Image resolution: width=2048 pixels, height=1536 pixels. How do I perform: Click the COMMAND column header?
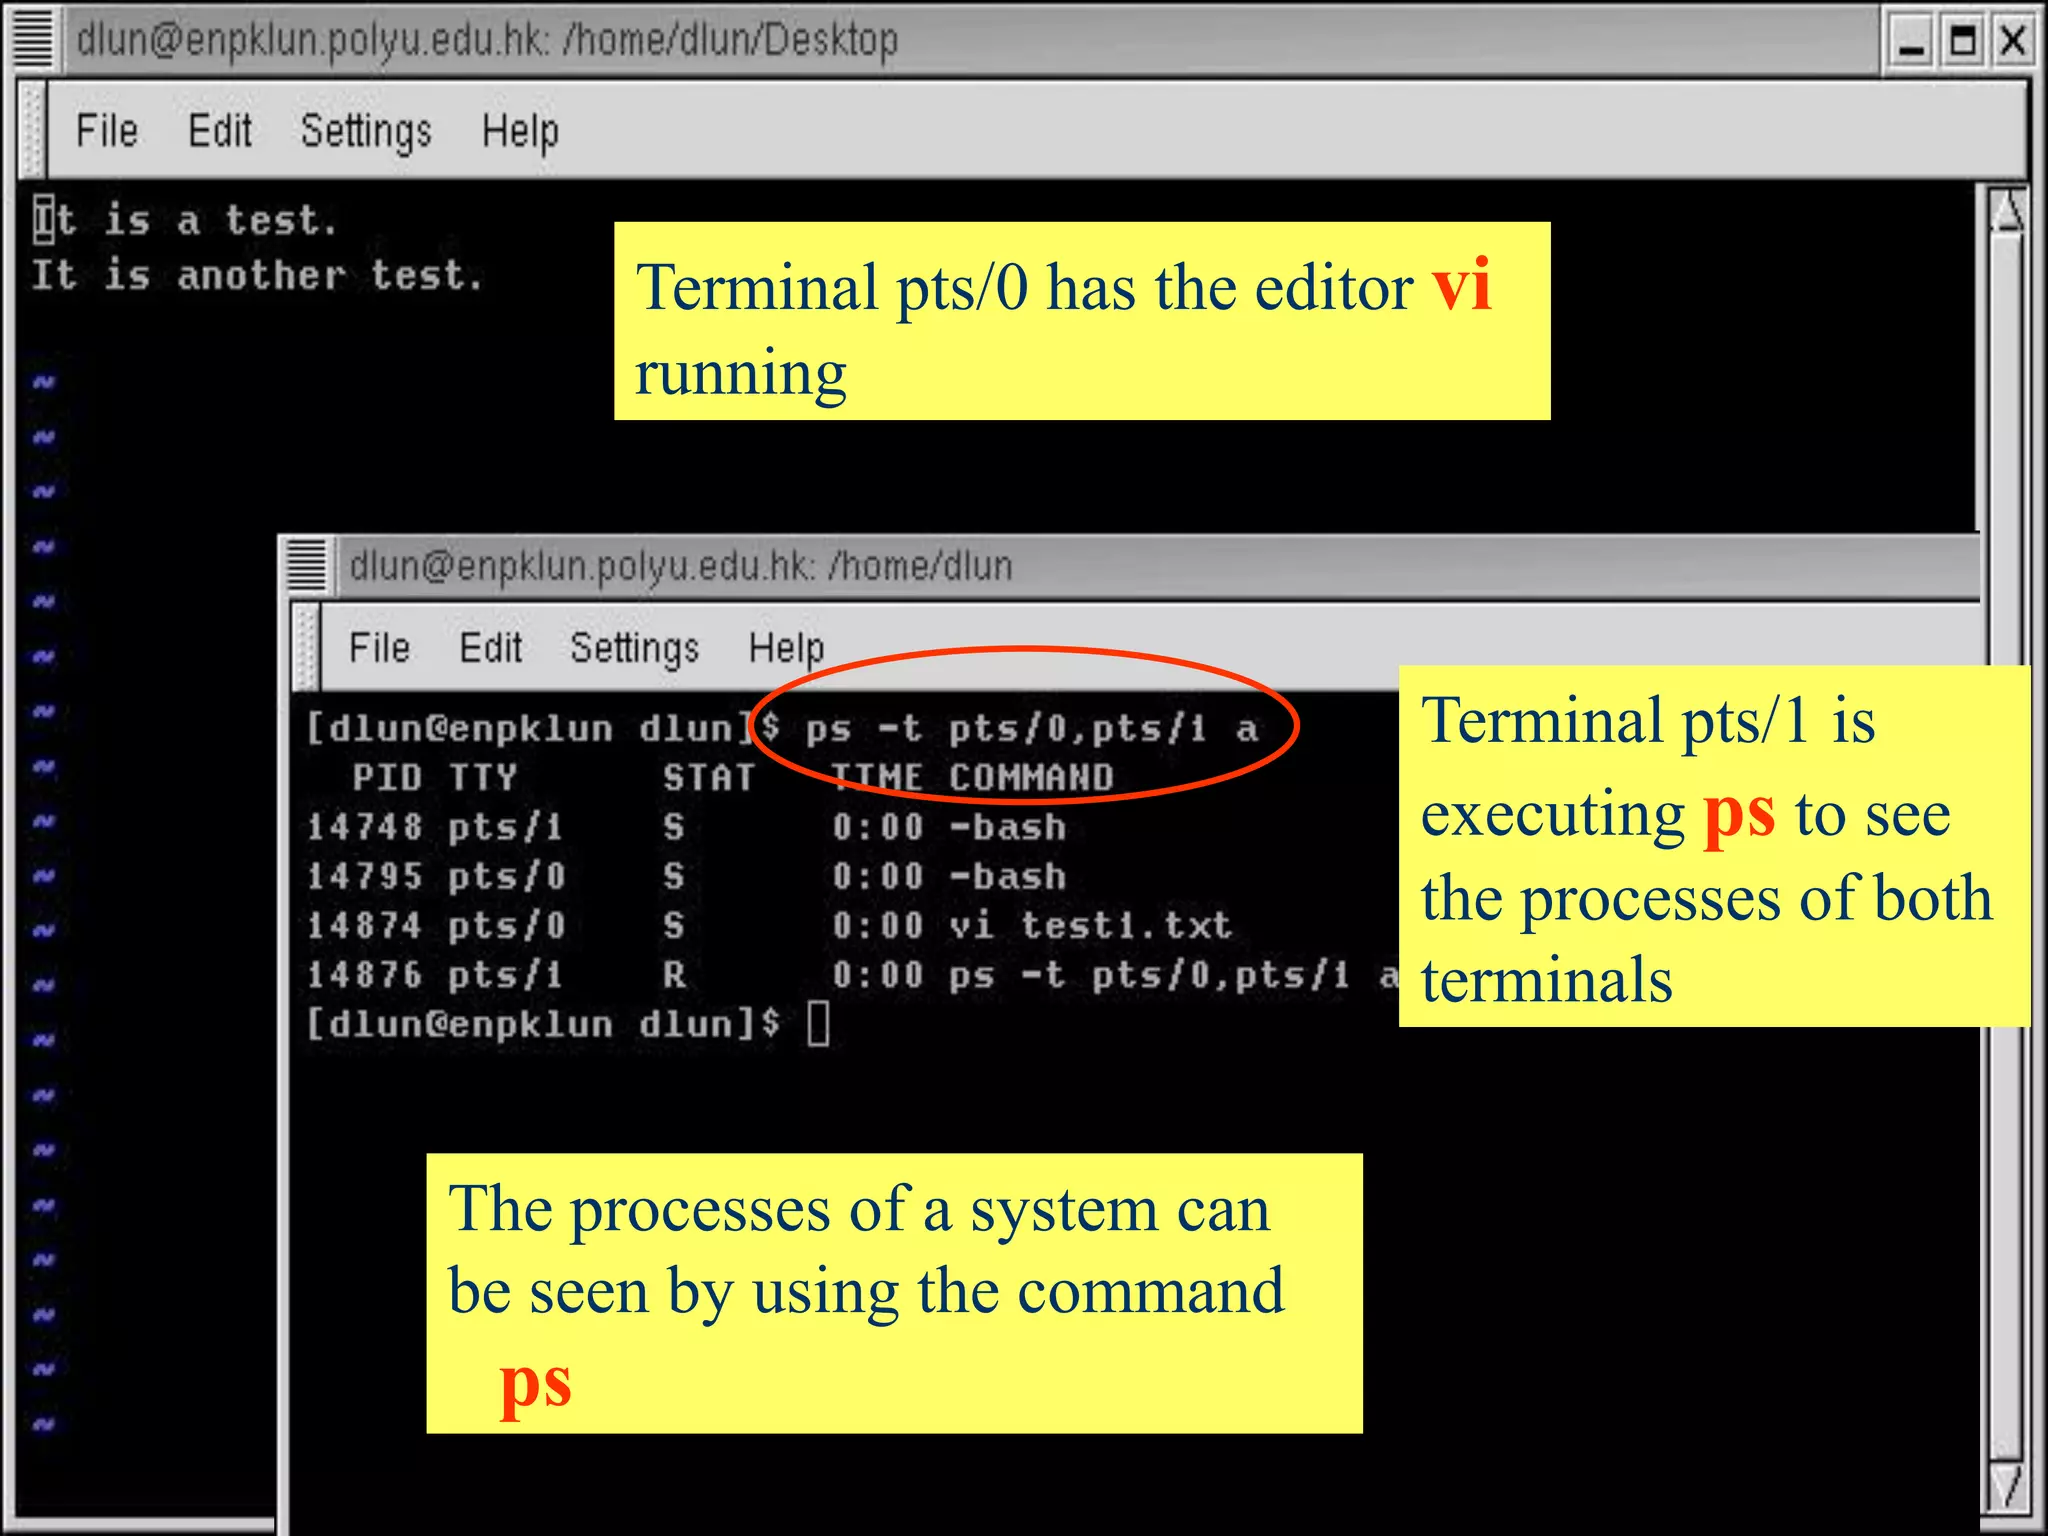[1031, 777]
